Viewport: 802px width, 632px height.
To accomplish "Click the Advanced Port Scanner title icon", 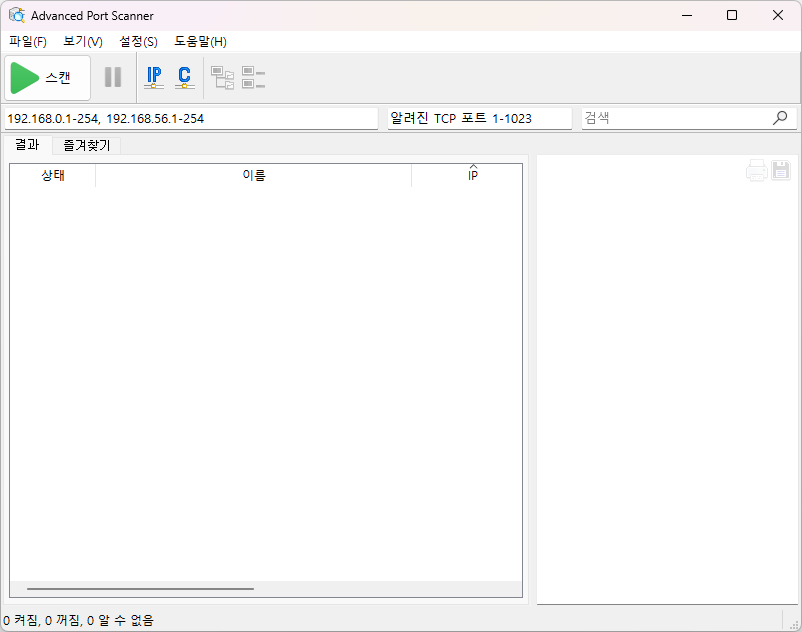I will tap(16, 15).
